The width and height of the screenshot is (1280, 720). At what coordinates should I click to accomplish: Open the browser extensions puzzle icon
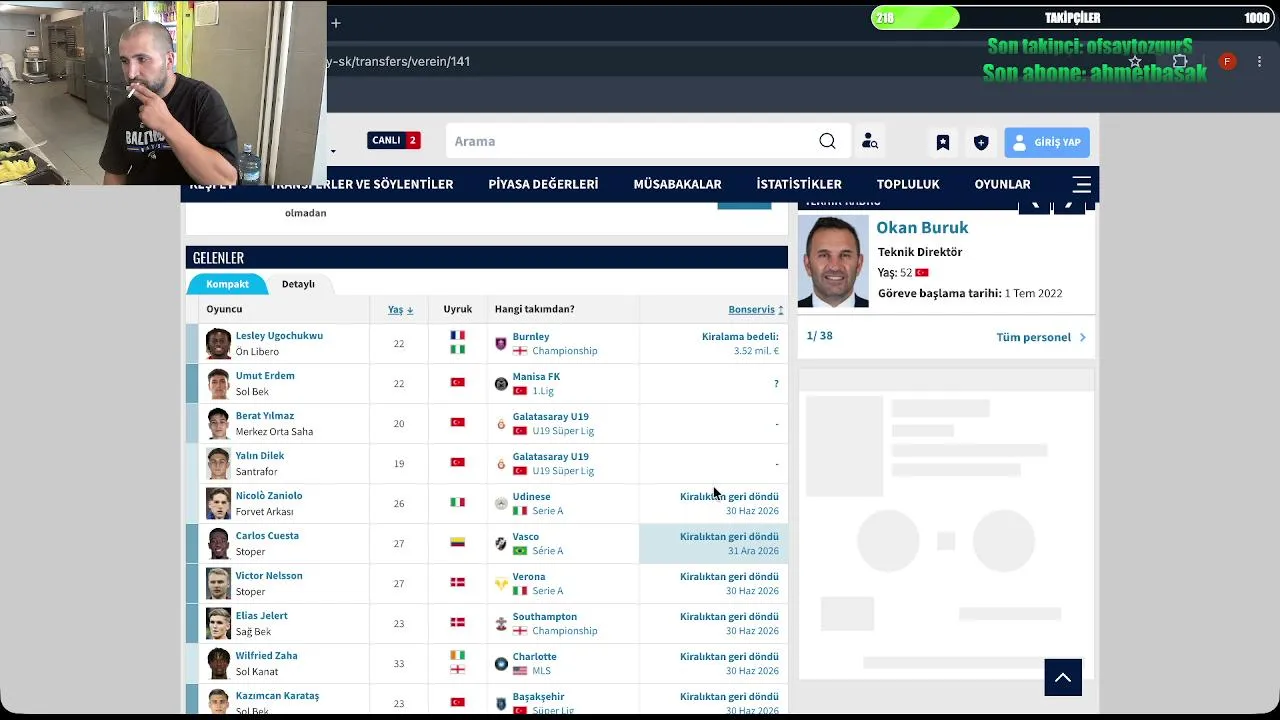tap(1180, 61)
